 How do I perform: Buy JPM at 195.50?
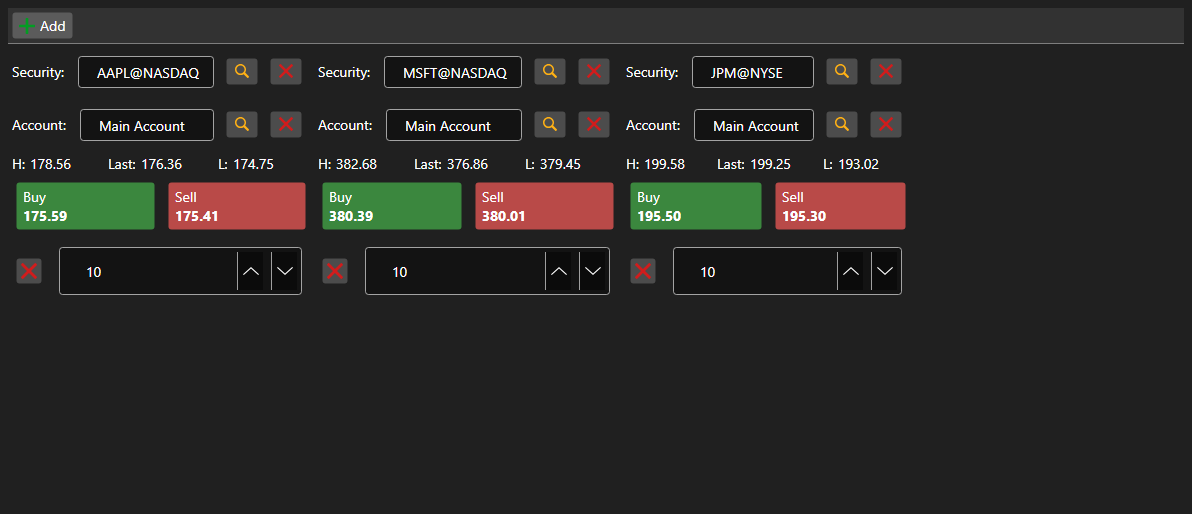(696, 206)
